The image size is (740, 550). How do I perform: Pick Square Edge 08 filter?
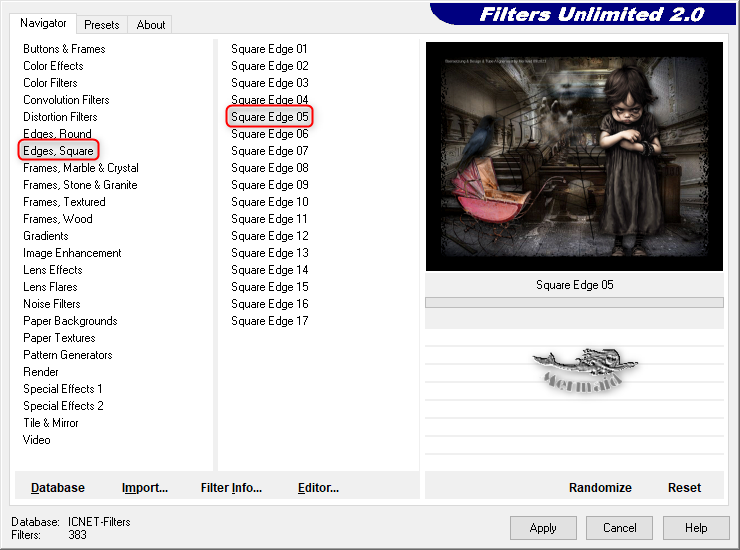coord(270,168)
